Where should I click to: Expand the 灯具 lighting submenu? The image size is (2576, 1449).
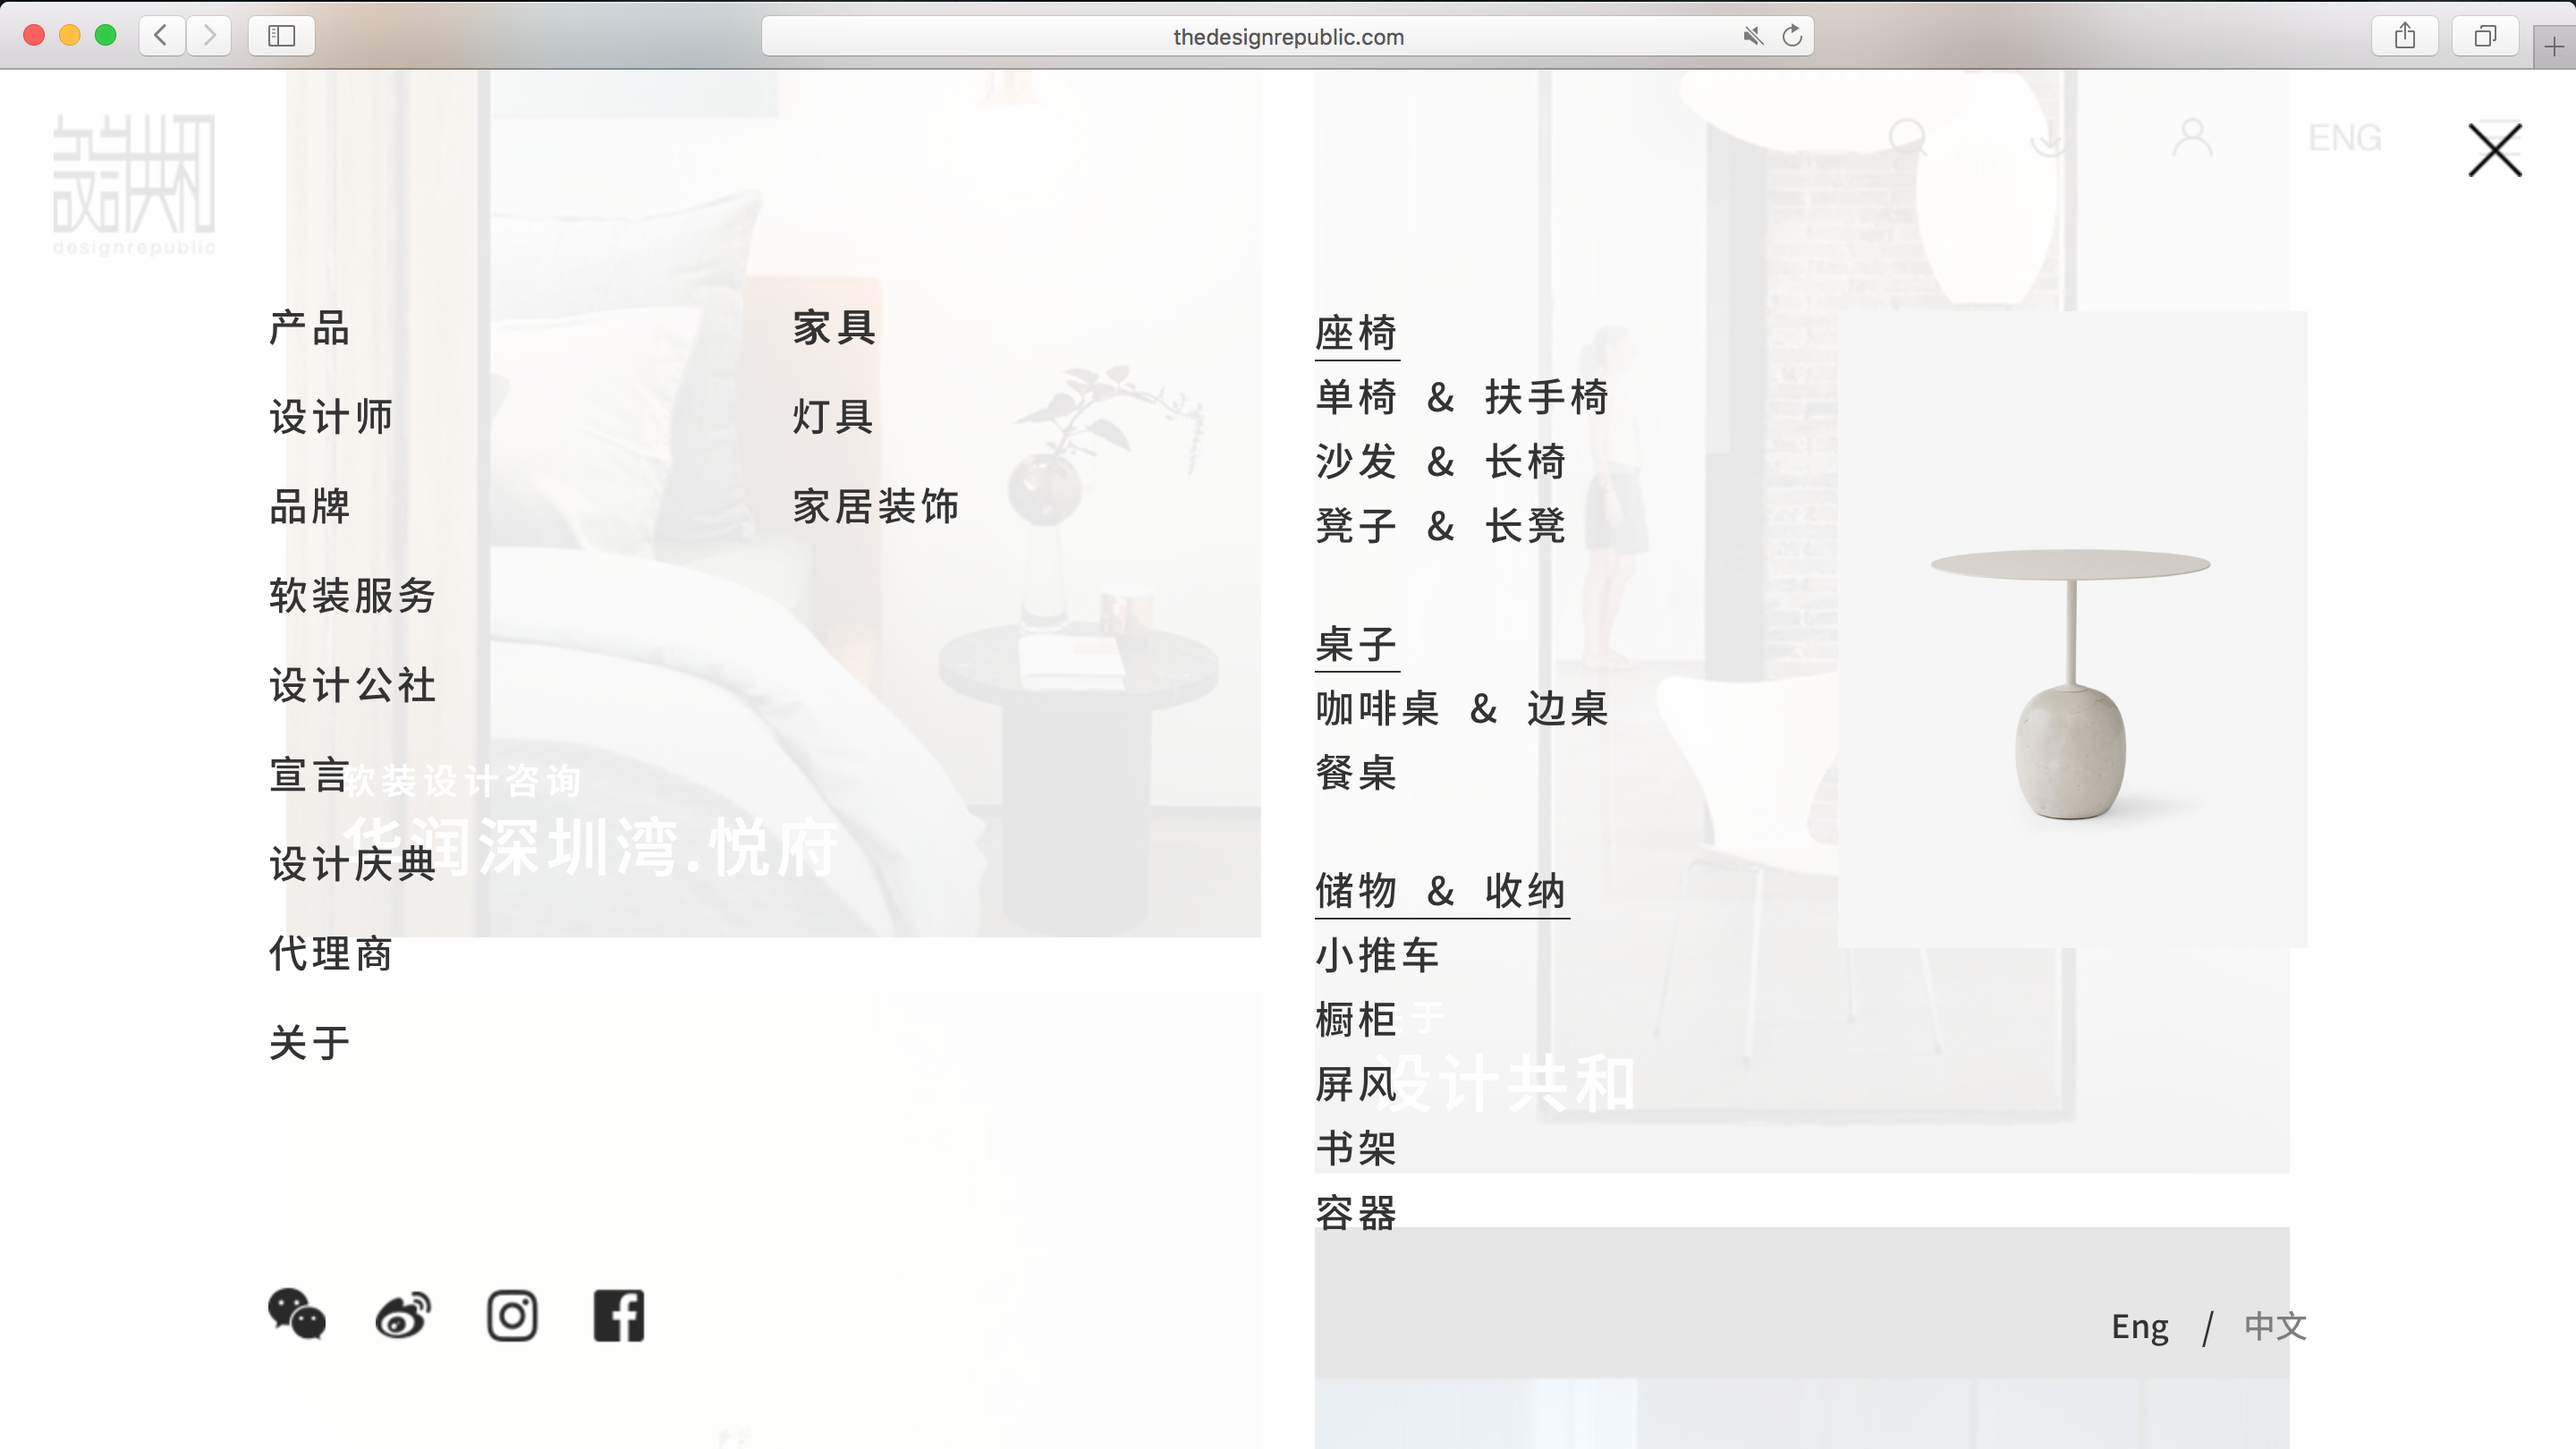pyautogui.click(x=833, y=417)
